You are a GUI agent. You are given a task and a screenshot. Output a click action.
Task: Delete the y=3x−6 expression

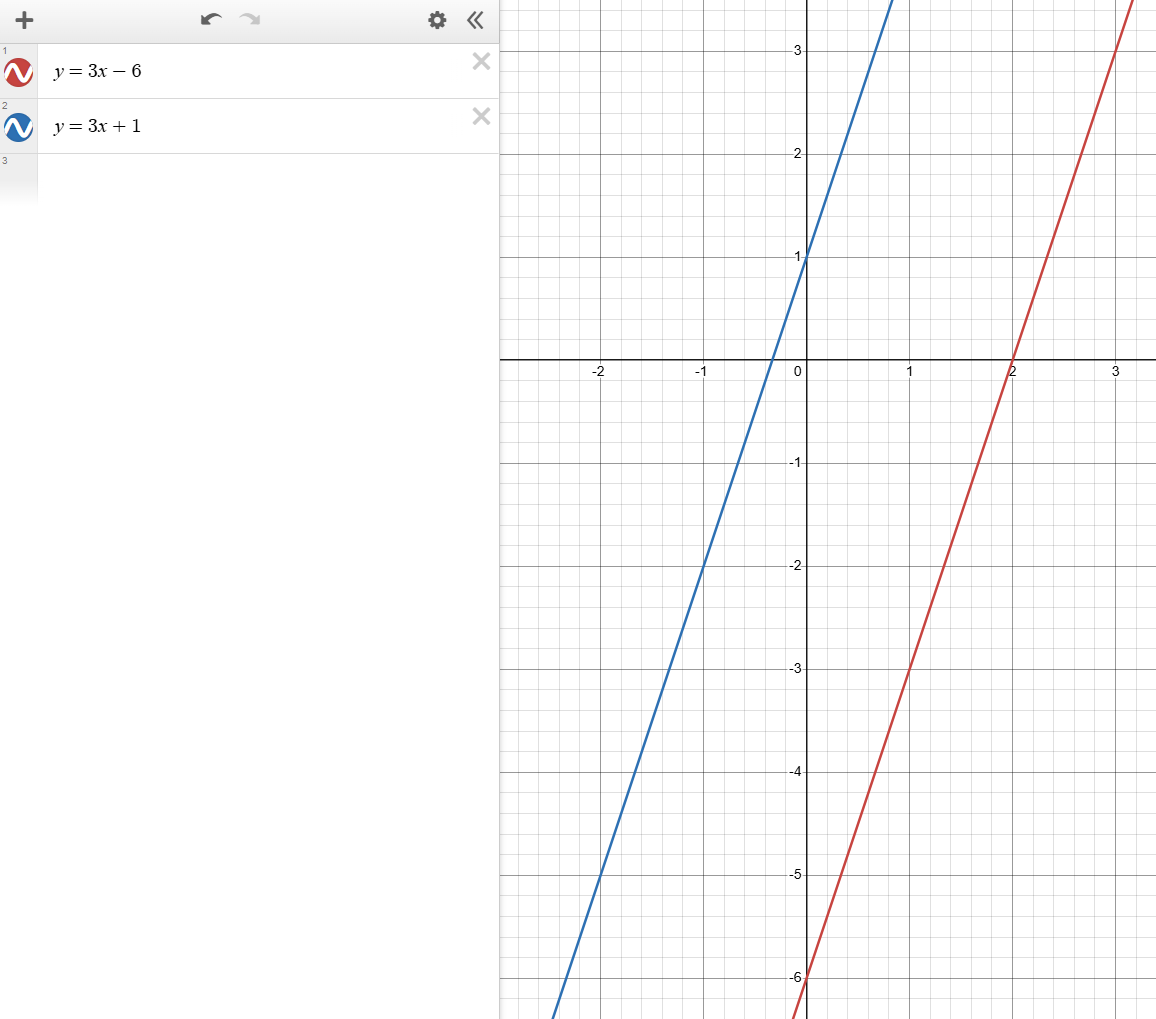click(x=481, y=62)
